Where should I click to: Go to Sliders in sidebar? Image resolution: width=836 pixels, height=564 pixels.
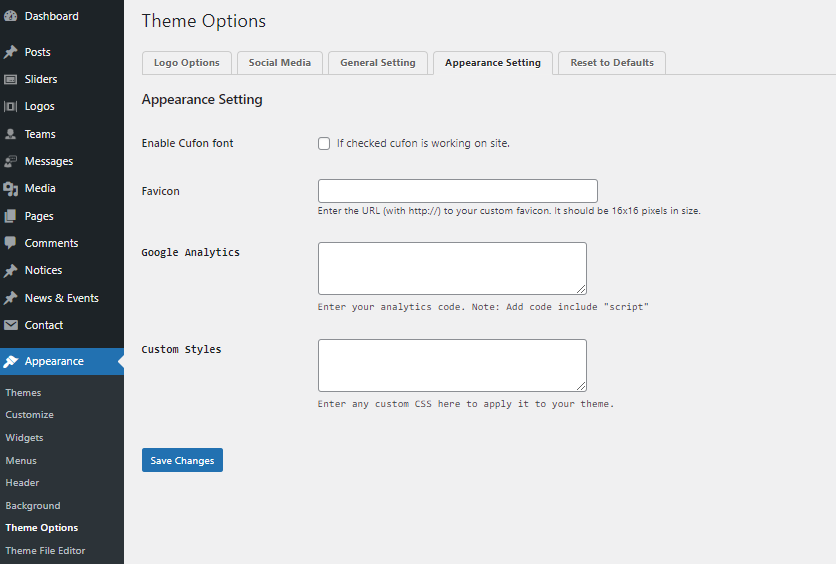[x=41, y=79]
